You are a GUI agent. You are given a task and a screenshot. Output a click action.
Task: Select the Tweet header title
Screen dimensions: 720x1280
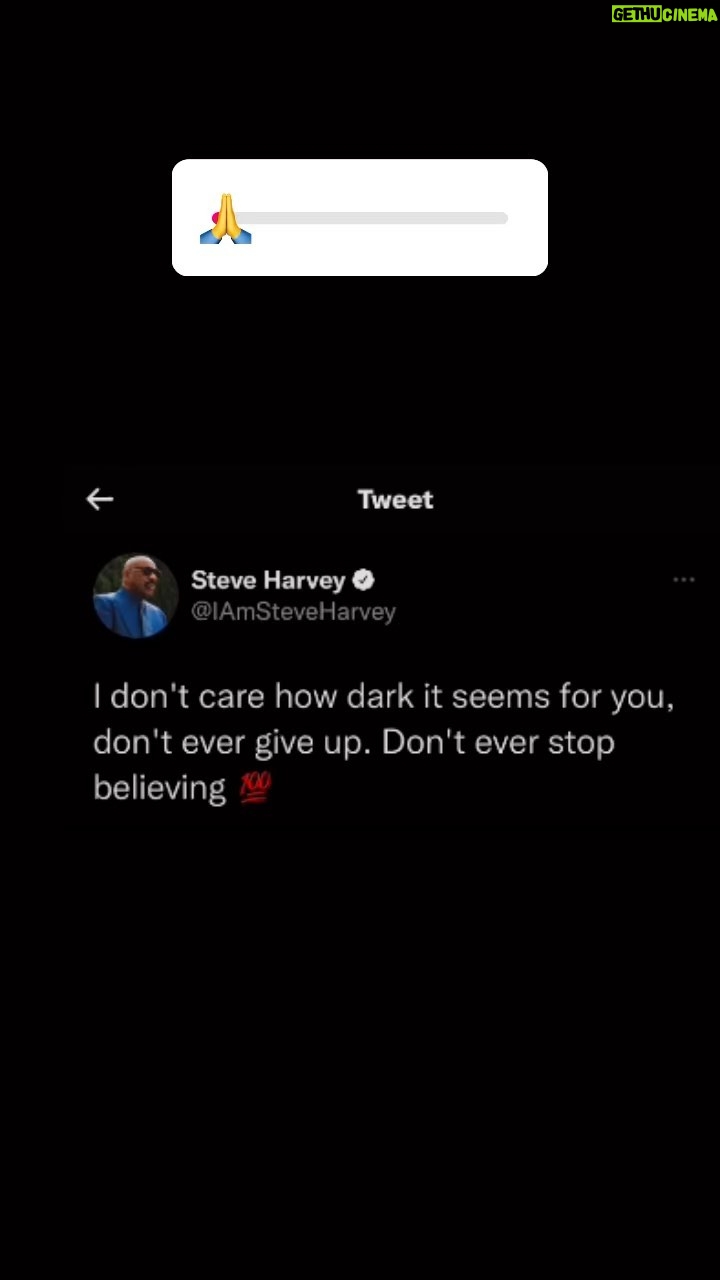pyautogui.click(x=396, y=499)
